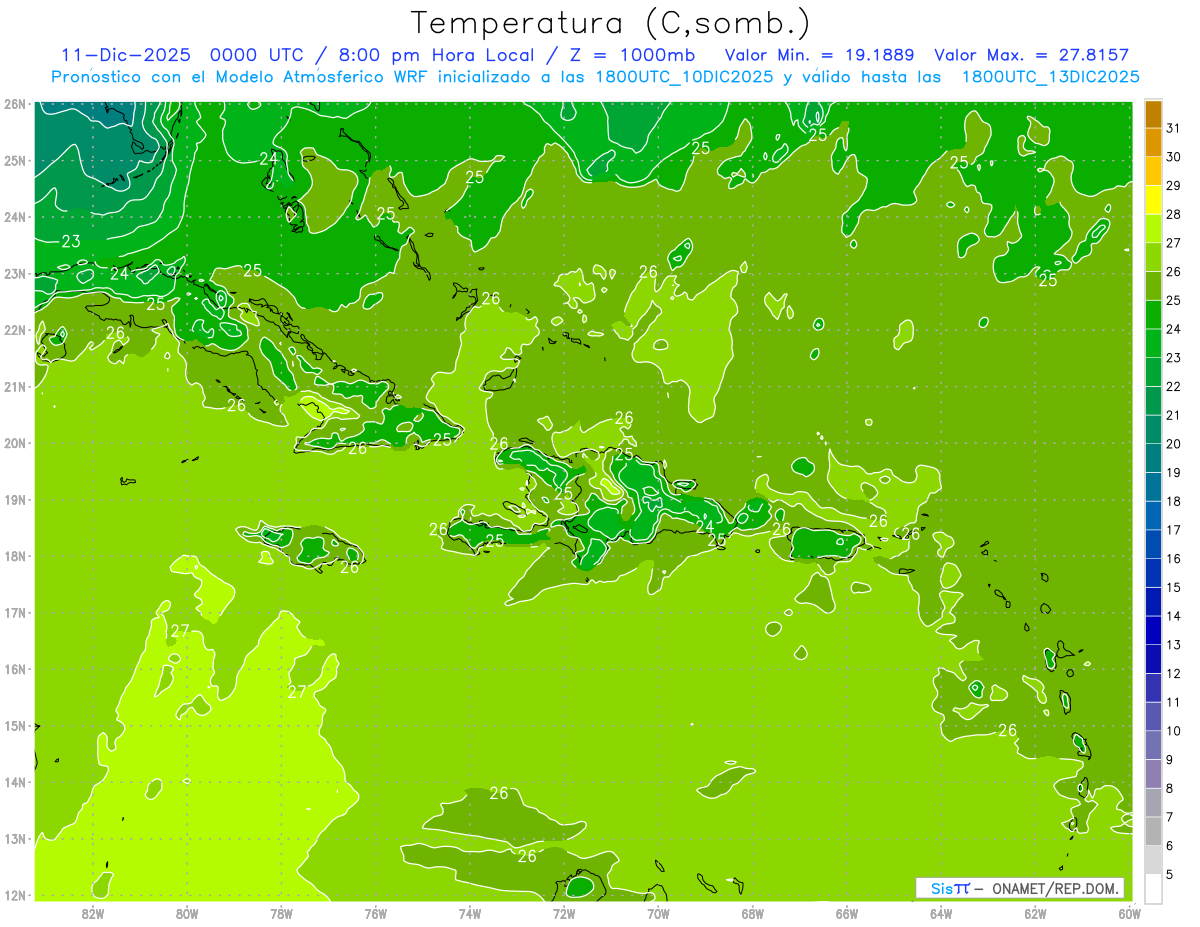
Task: Click the 82W longitude axis label
Action: click(93, 913)
